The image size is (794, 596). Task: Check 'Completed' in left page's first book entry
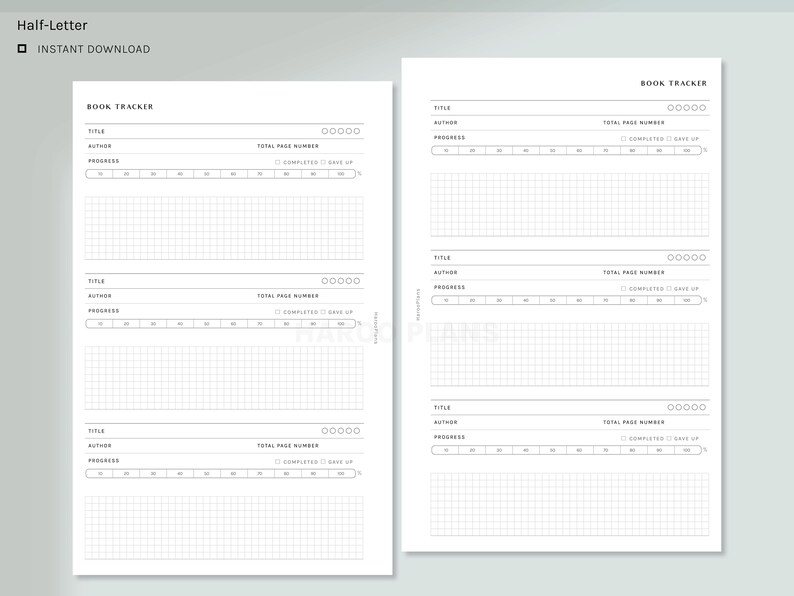point(277,162)
